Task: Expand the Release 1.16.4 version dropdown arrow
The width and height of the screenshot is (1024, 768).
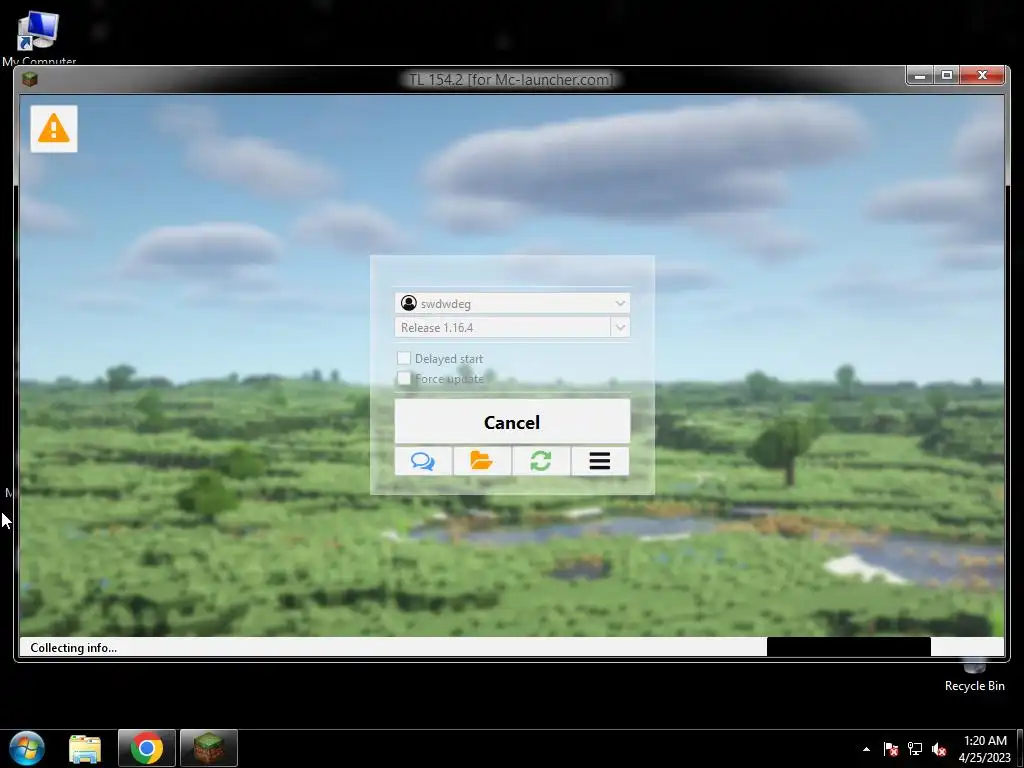Action: click(x=620, y=327)
